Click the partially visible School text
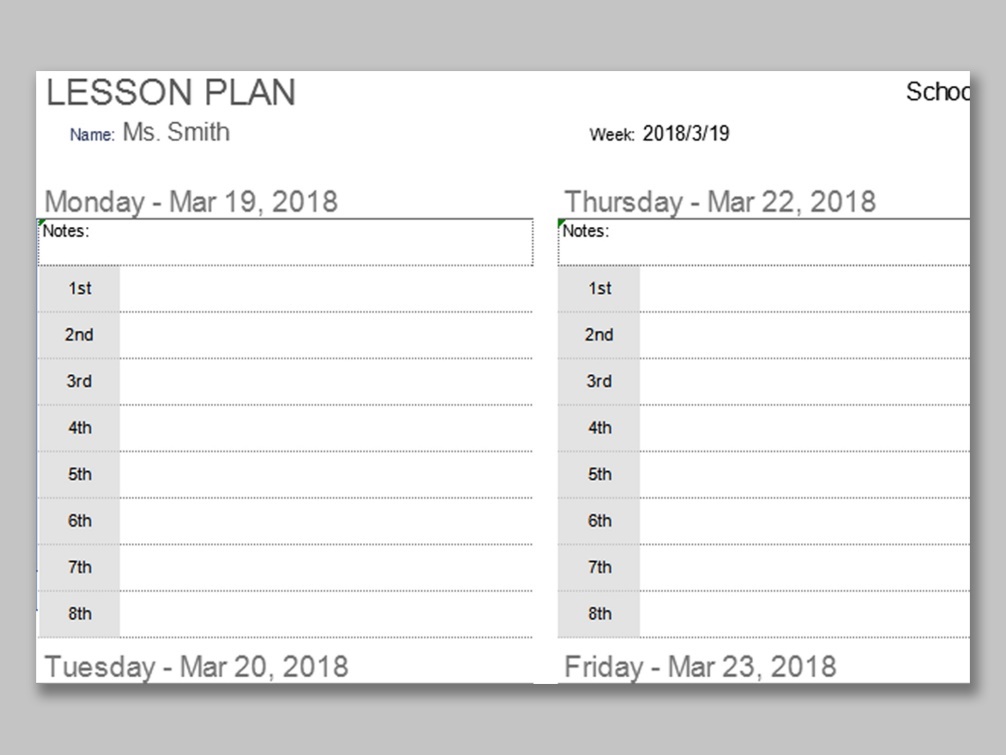 point(937,92)
